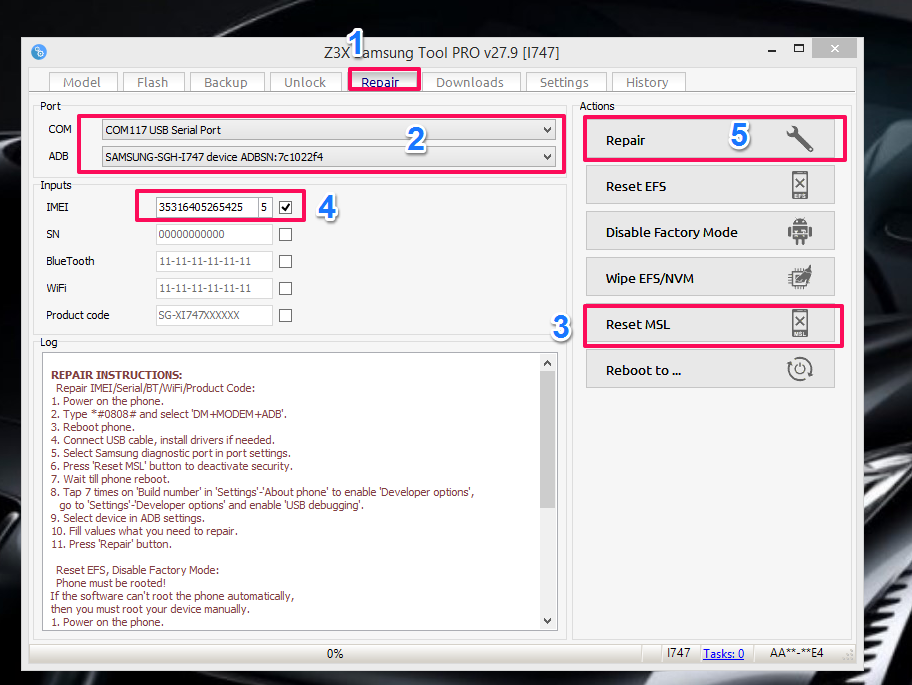Click the IMEI check digit field
The image size is (912, 685).
click(x=265, y=207)
